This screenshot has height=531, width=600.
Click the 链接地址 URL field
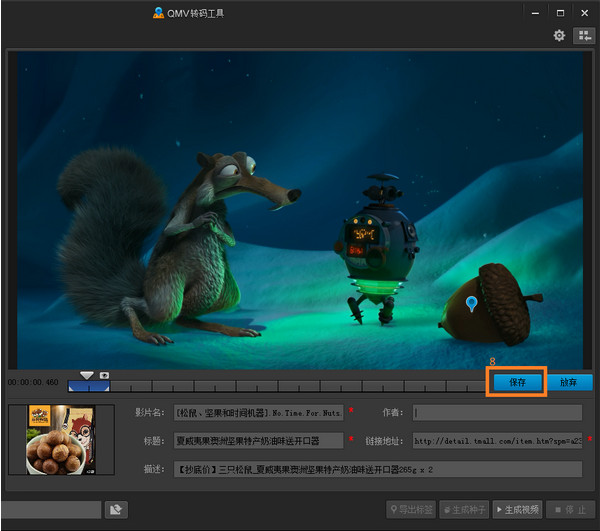[x=497, y=441]
